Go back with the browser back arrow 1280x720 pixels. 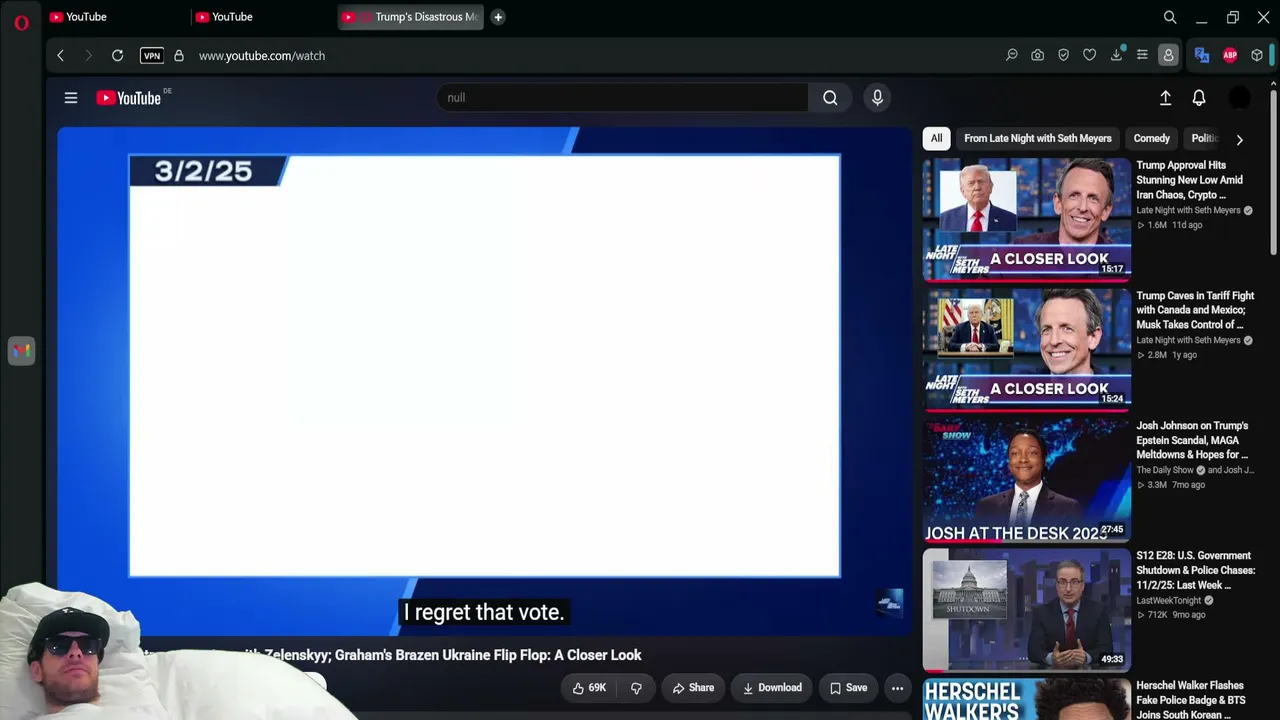pyautogui.click(x=60, y=56)
